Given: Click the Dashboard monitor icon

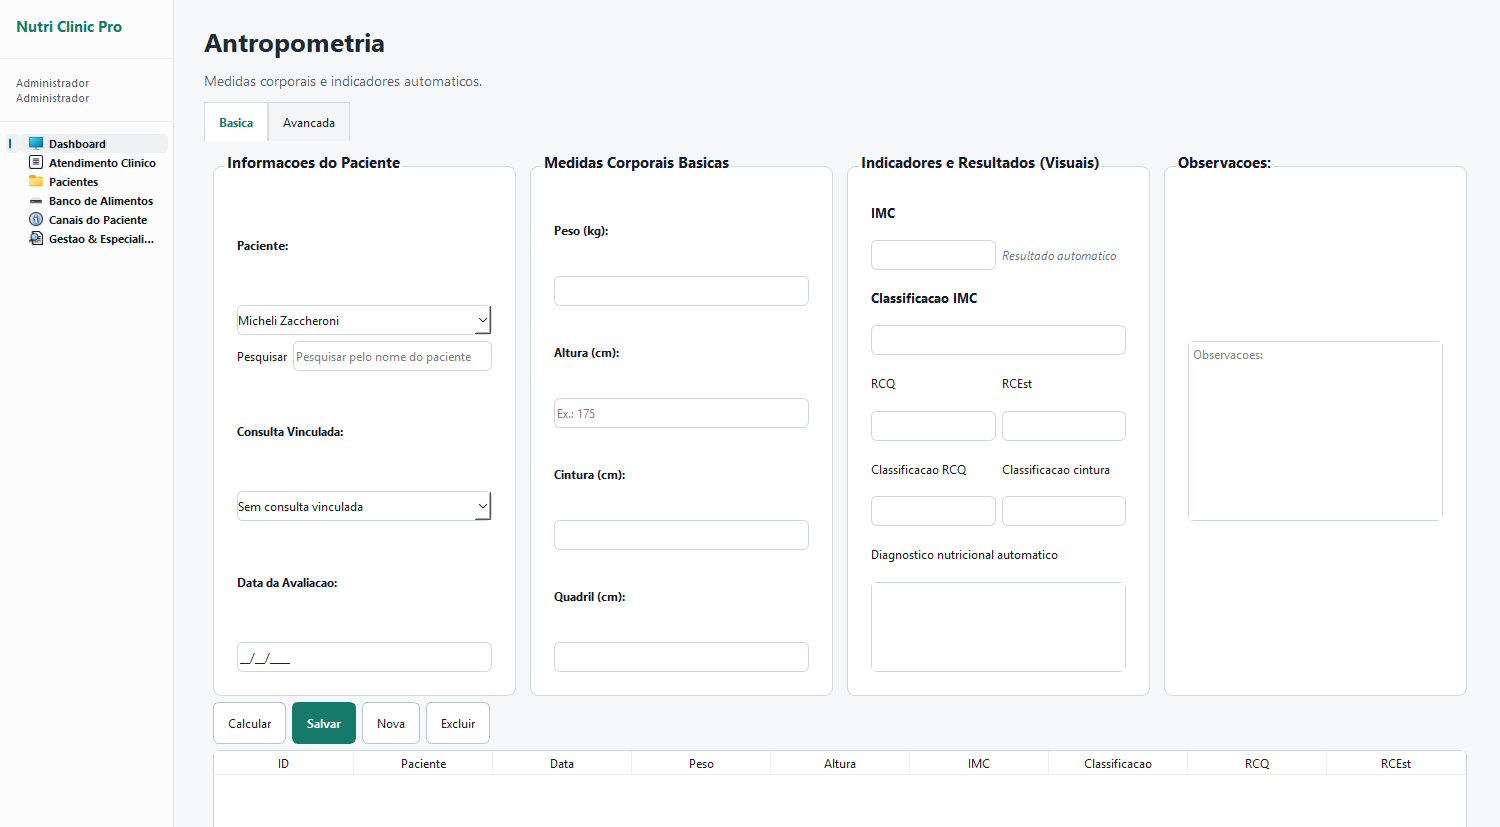Looking at the screenshot, I should coord(36,143).
